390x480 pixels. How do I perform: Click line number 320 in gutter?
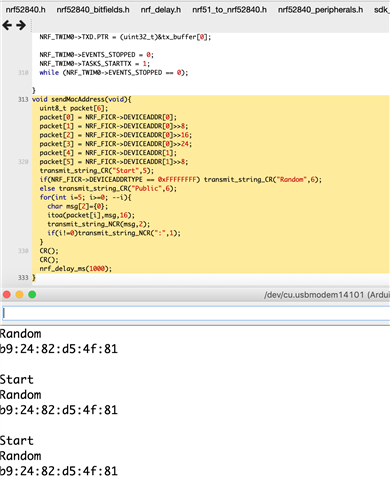[x=23, y=162]
